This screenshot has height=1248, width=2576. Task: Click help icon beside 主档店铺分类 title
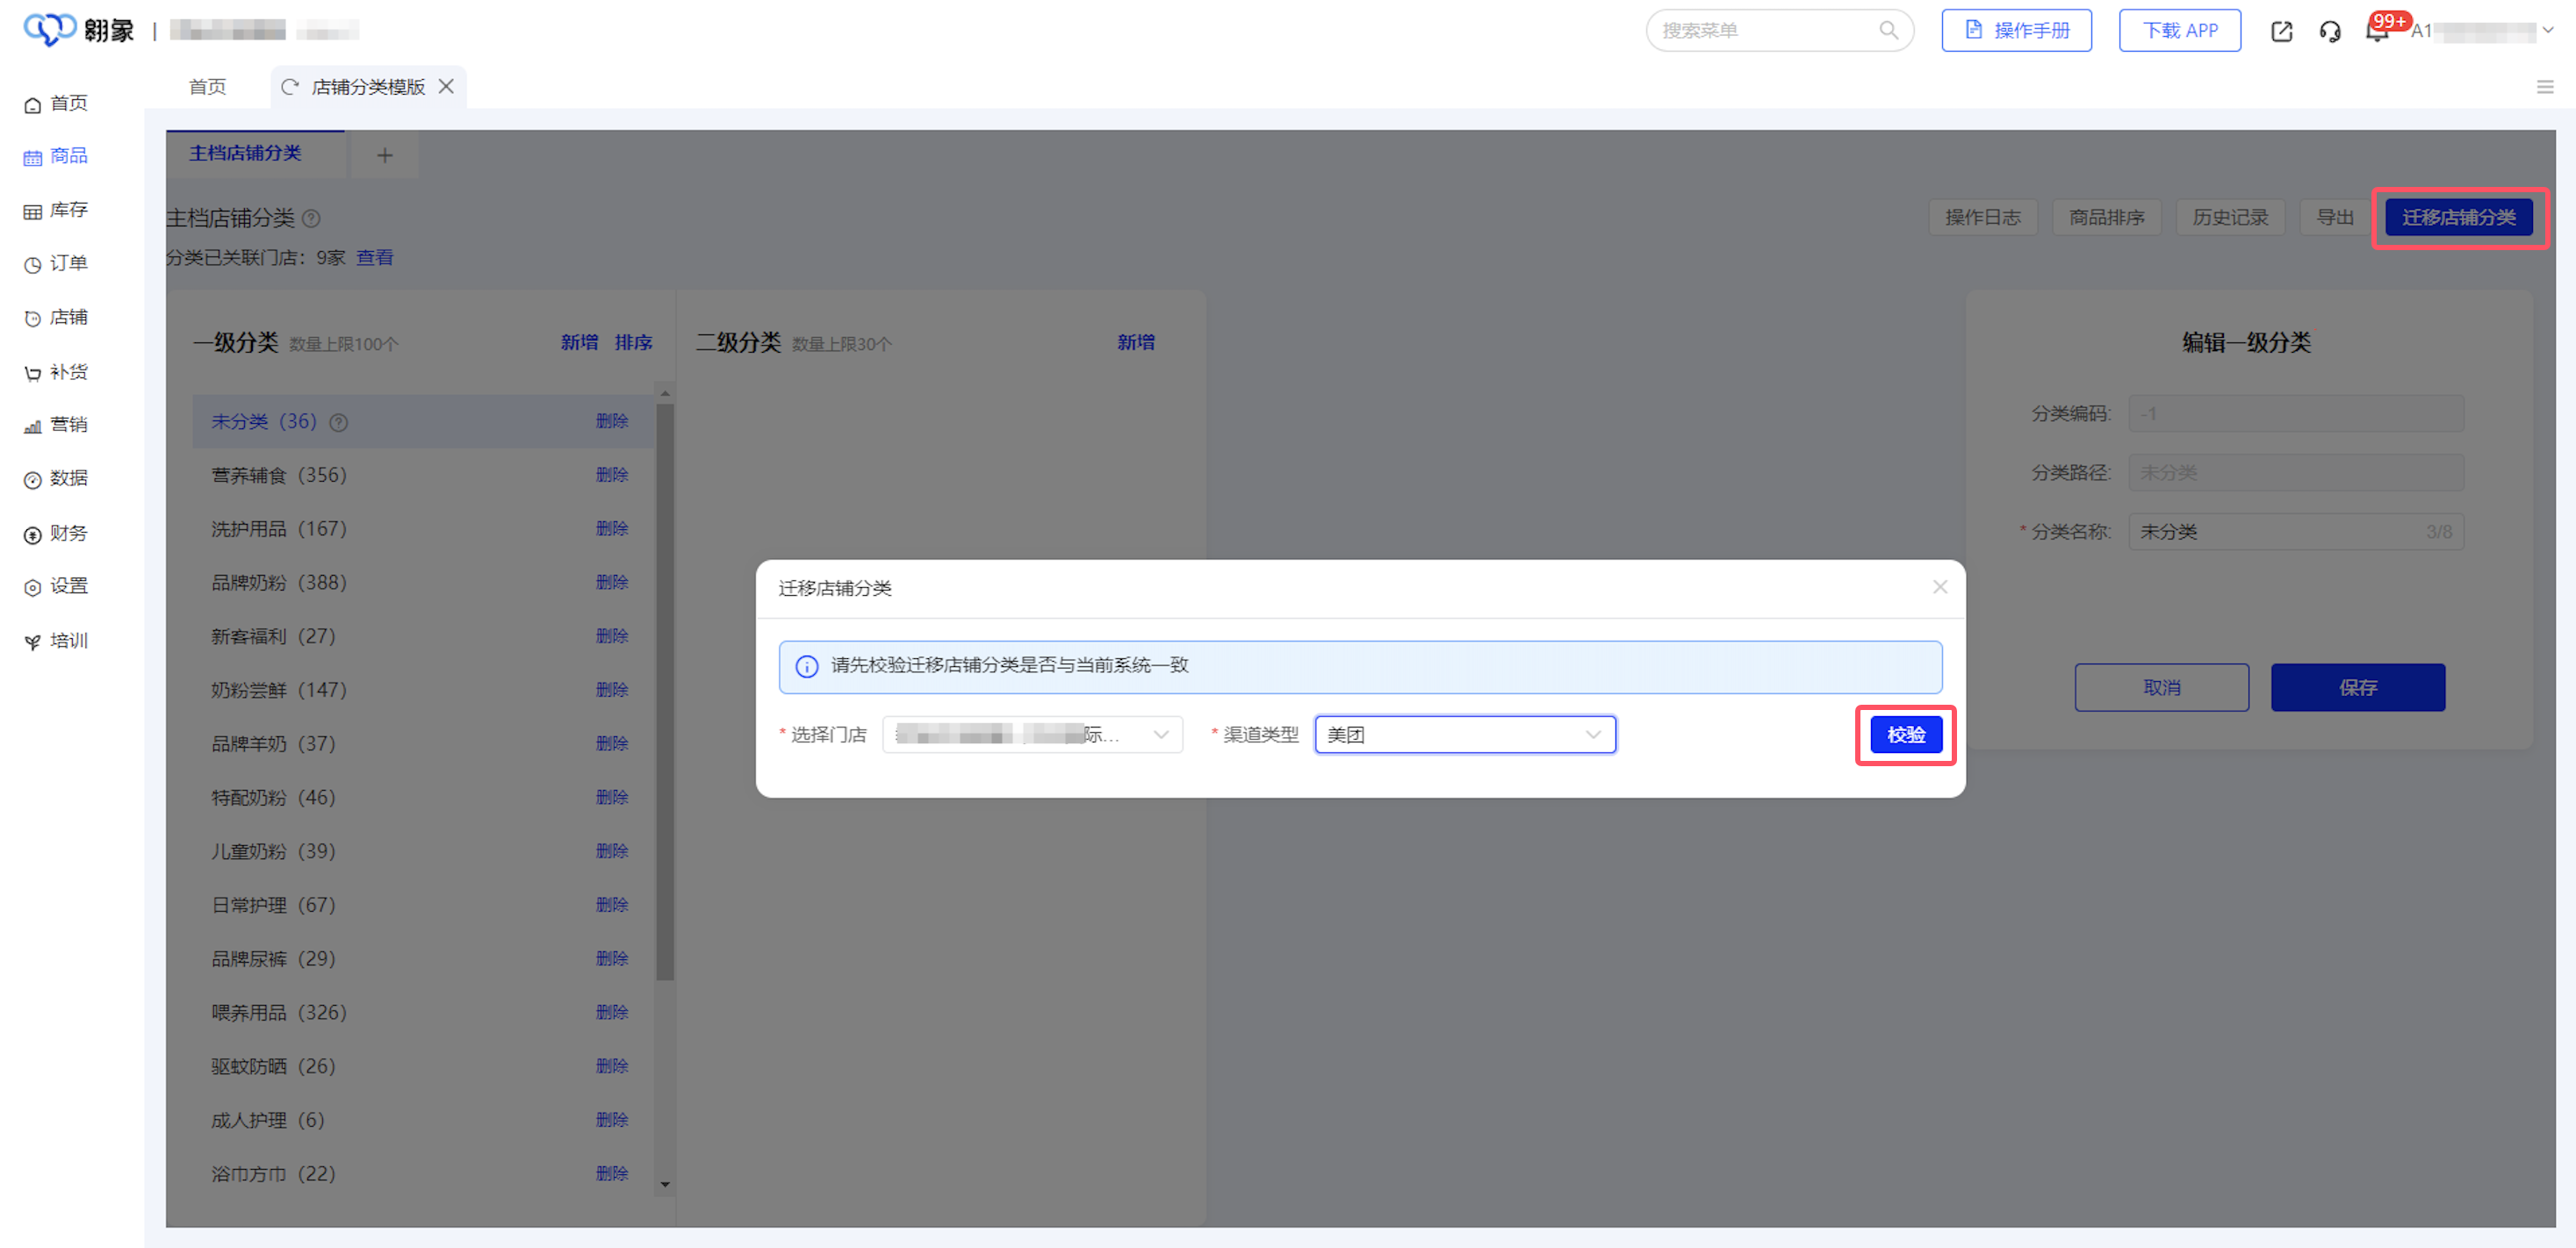[312, 218]
